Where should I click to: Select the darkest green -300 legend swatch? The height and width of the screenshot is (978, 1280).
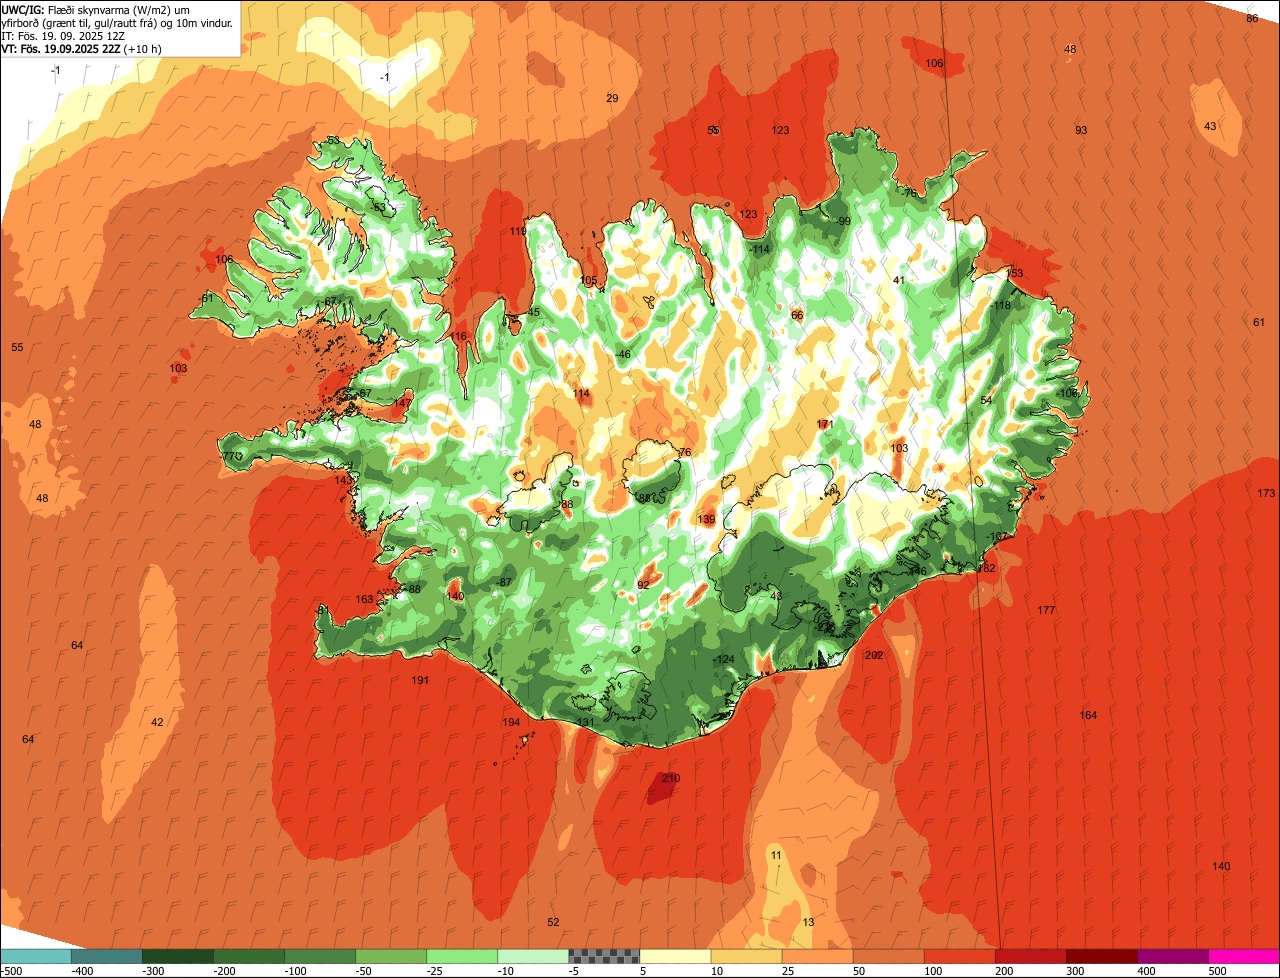[177, 956]
